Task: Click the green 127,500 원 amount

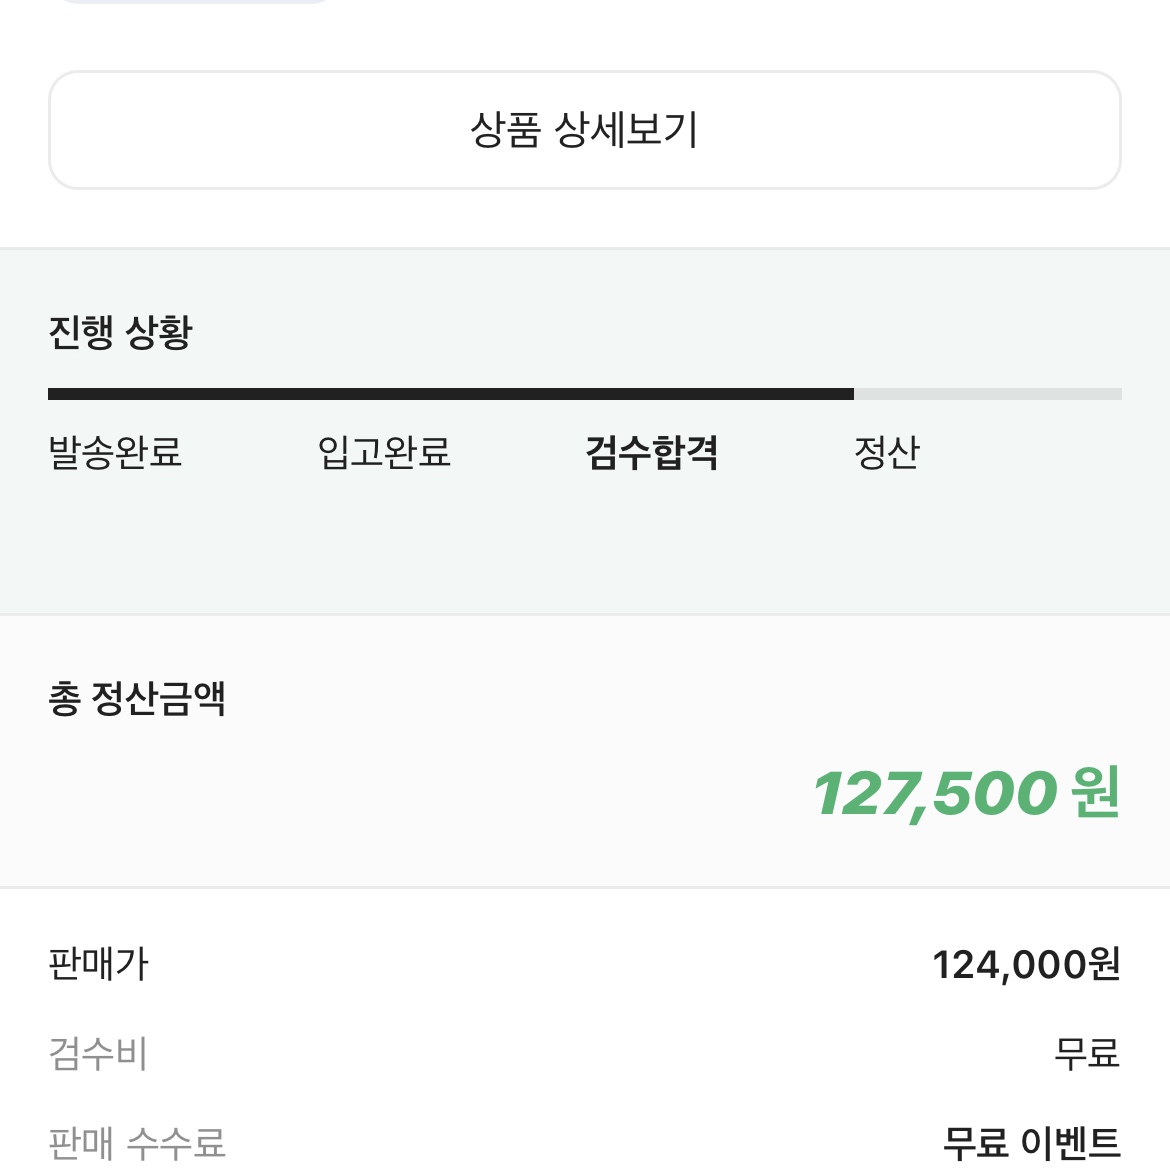Action: (966, 793)
